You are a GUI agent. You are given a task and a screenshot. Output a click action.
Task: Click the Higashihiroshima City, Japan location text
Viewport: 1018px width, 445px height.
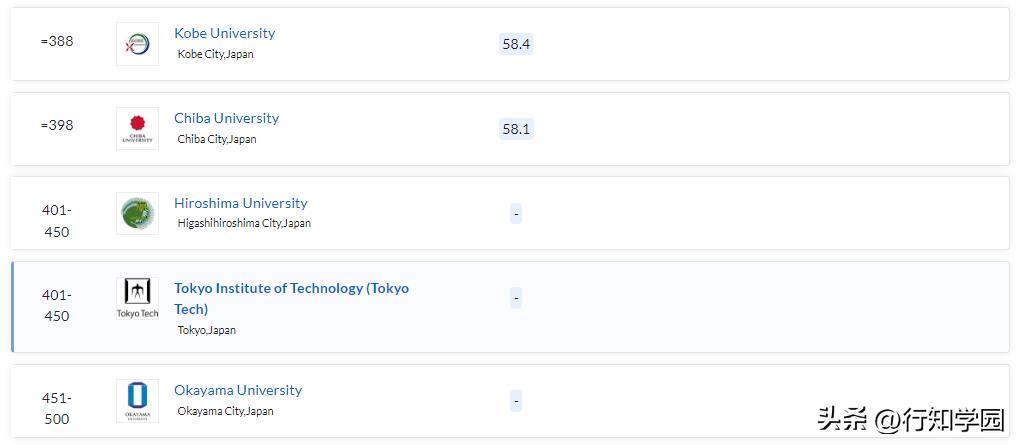point(244,223)
